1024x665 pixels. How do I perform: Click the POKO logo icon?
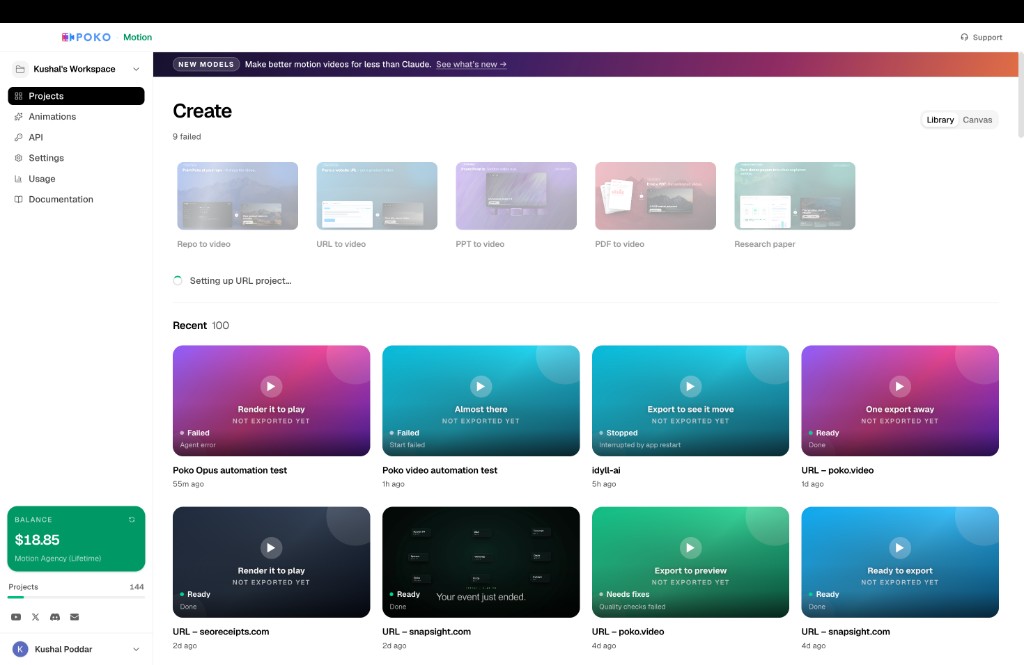68,37
